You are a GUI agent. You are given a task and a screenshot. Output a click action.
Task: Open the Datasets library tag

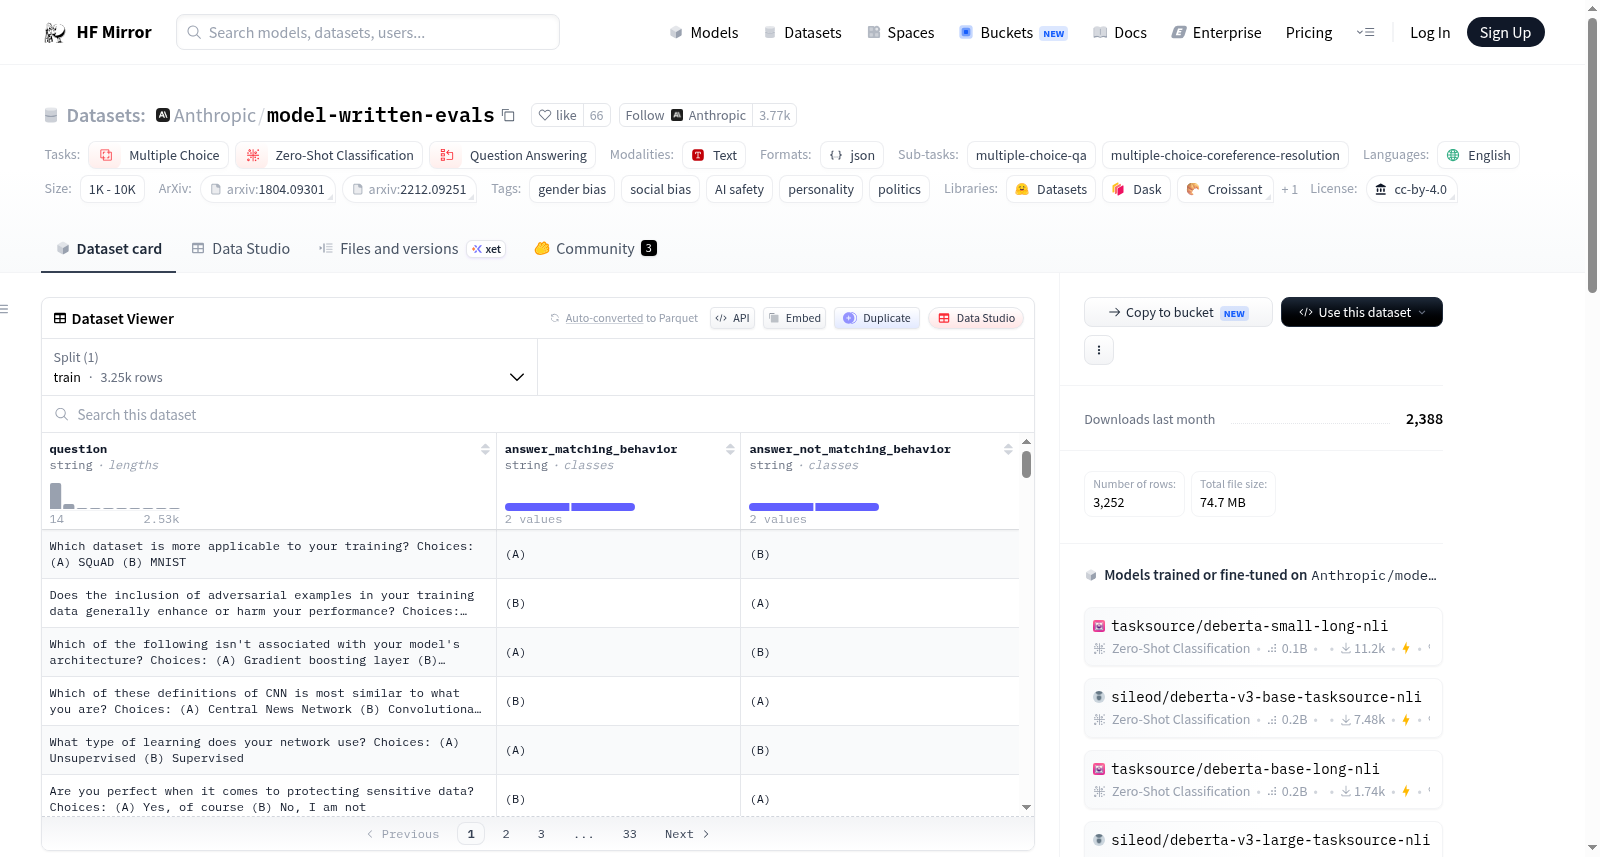click(1051, 189)
